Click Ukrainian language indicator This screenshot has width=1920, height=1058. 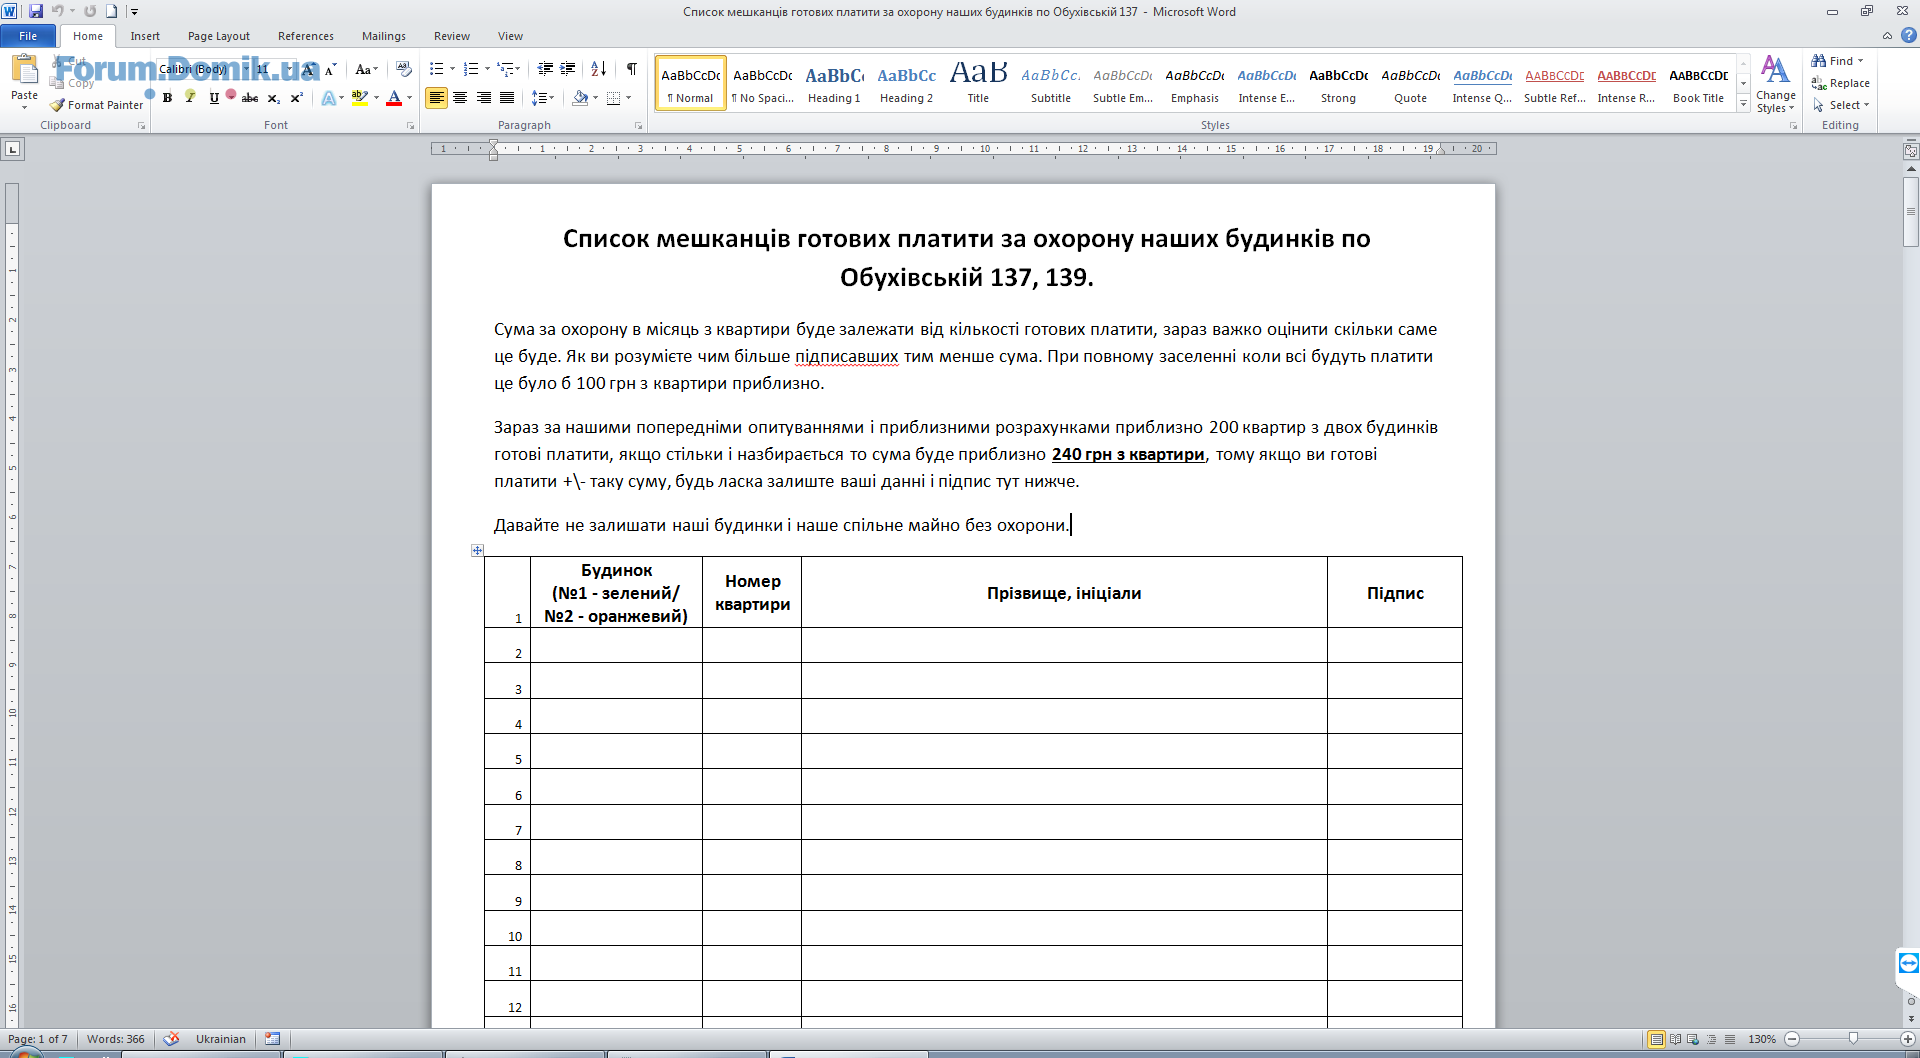pos(220,1039)
